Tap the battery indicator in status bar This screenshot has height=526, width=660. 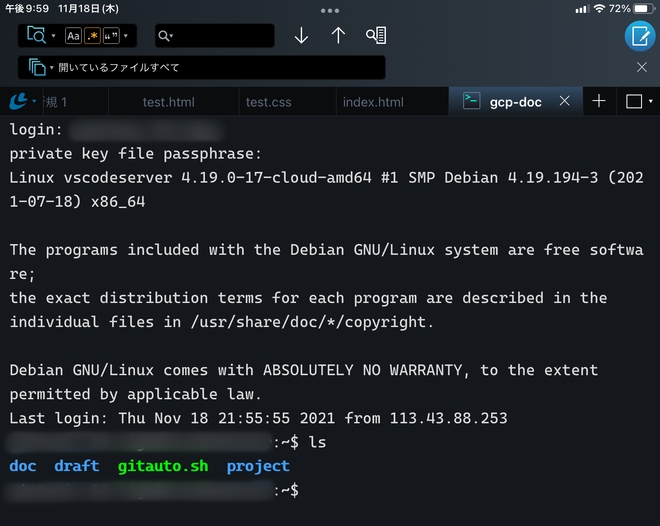pos(644,8)
